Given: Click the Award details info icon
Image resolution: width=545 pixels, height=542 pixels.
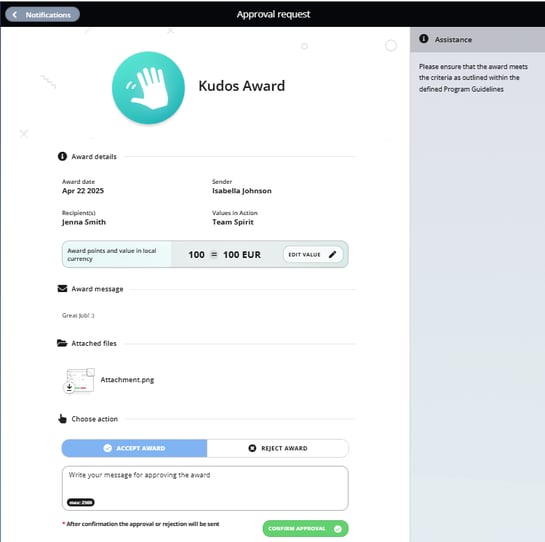Looking at the screenshot, I should (62, 156).
